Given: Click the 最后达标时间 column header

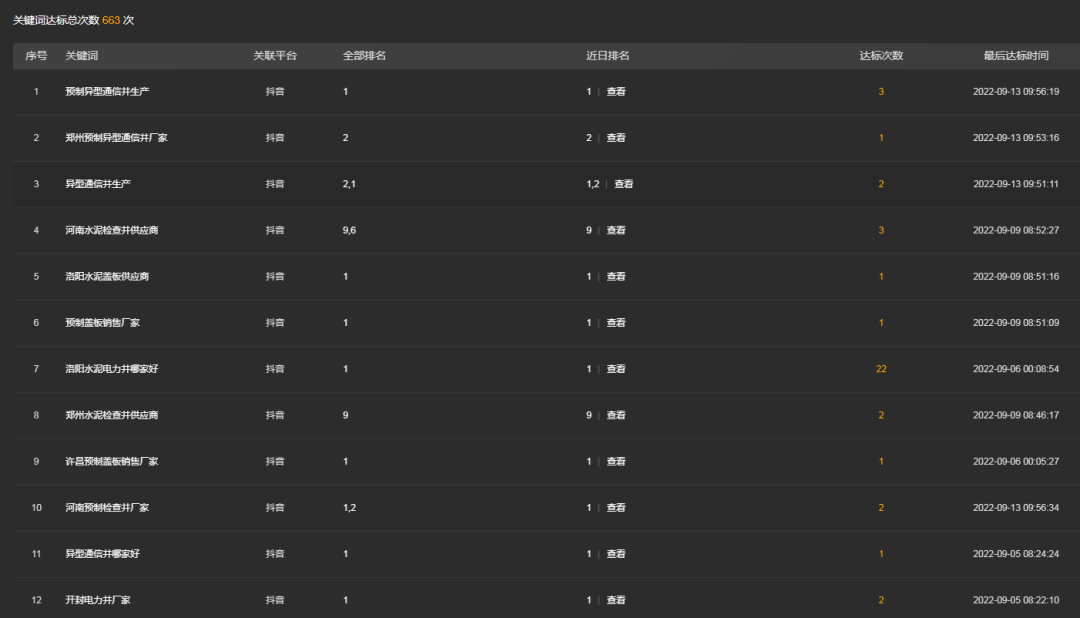Looking at the screenshot, I should point(1015,56).
